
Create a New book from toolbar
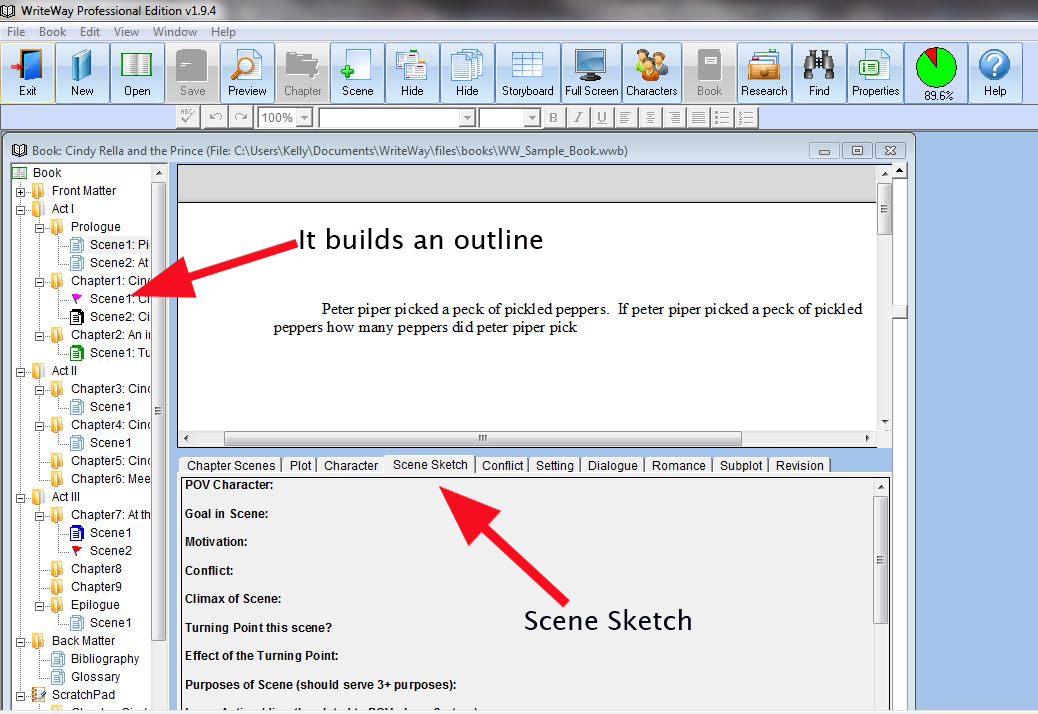coord(82,73)
